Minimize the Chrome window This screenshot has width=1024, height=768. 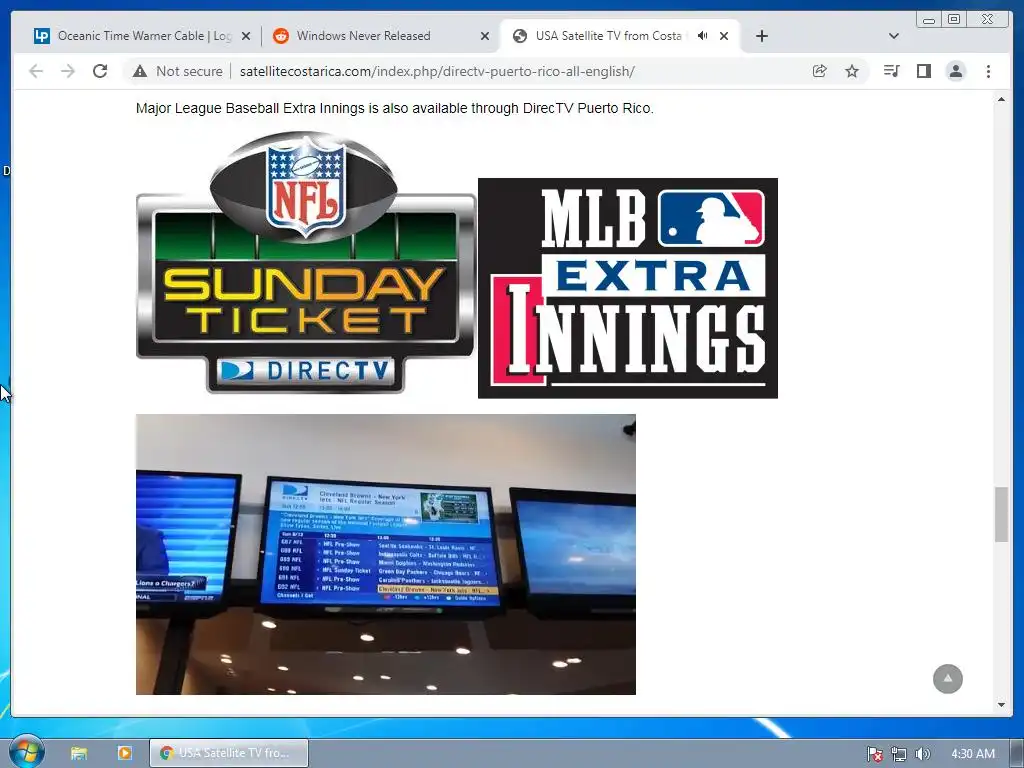coord(929,20)
